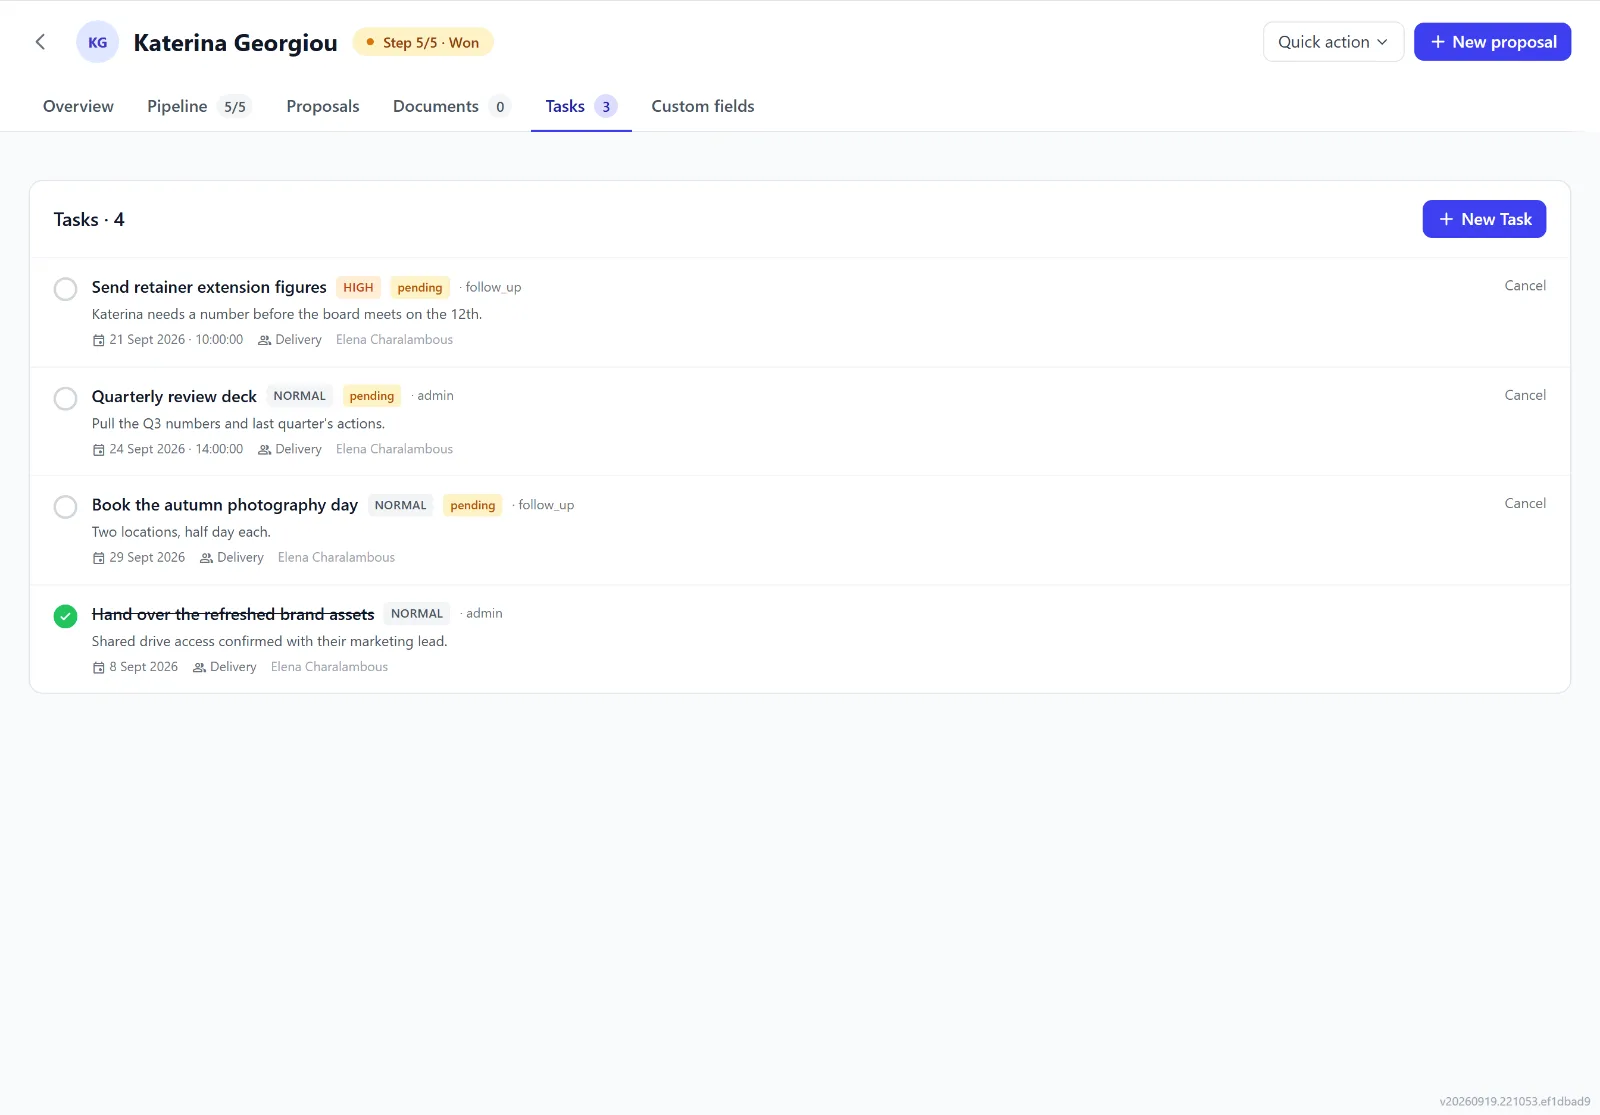Click the Tasks · 4 panel heading
The width and height of the screenshot is (1600, 1115).
(x=89, y=219)
